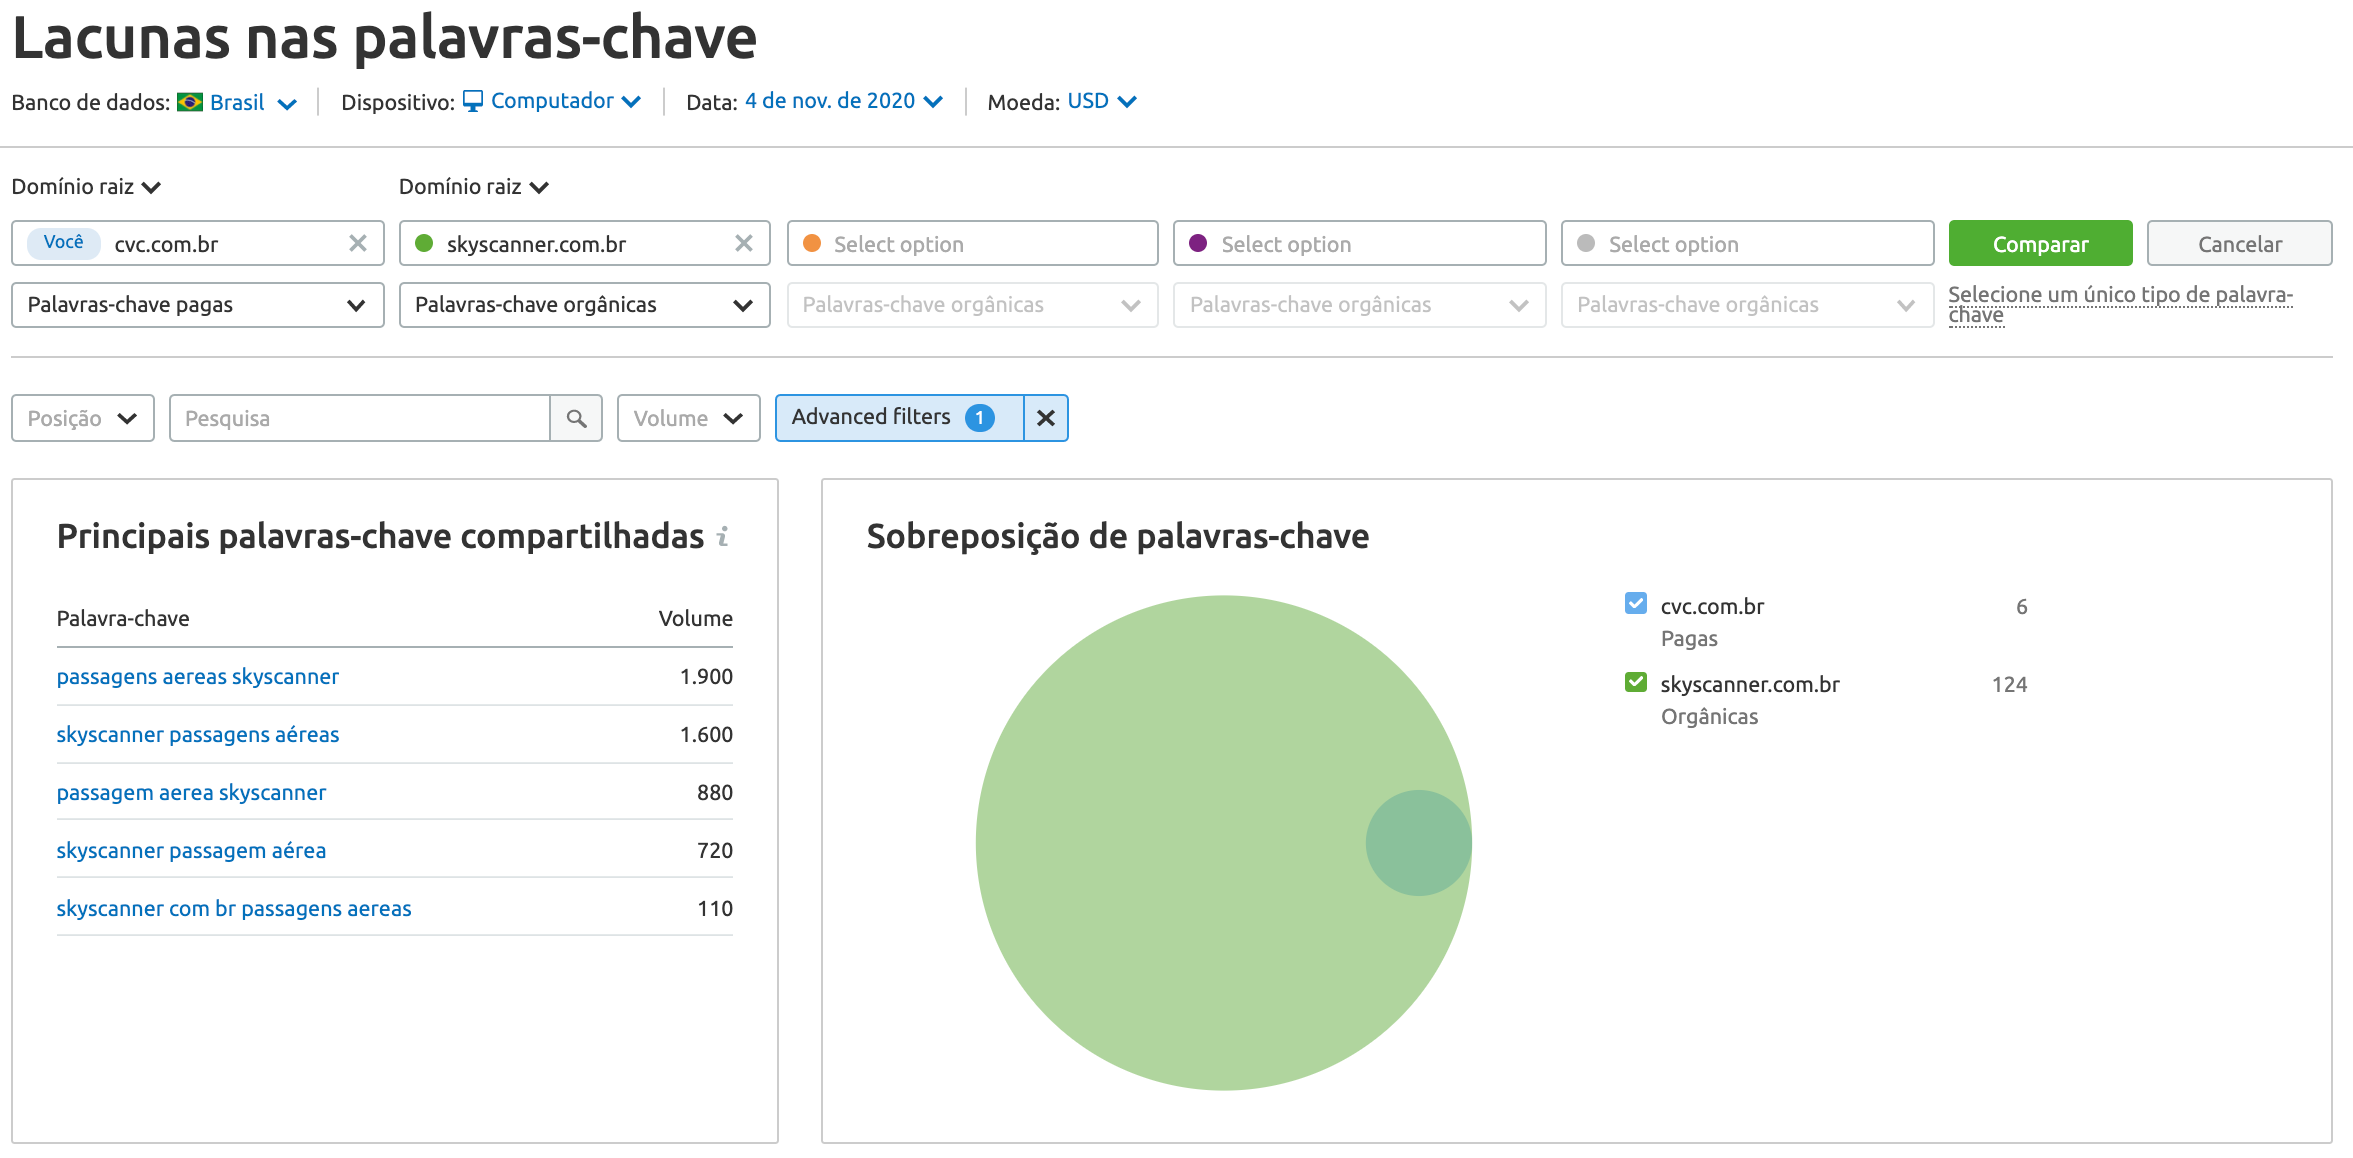Screen dimensions: 2353x1158
Task: Change currency via the USD dropdown
Action: pyautogui.click(x=1097, y=100)
